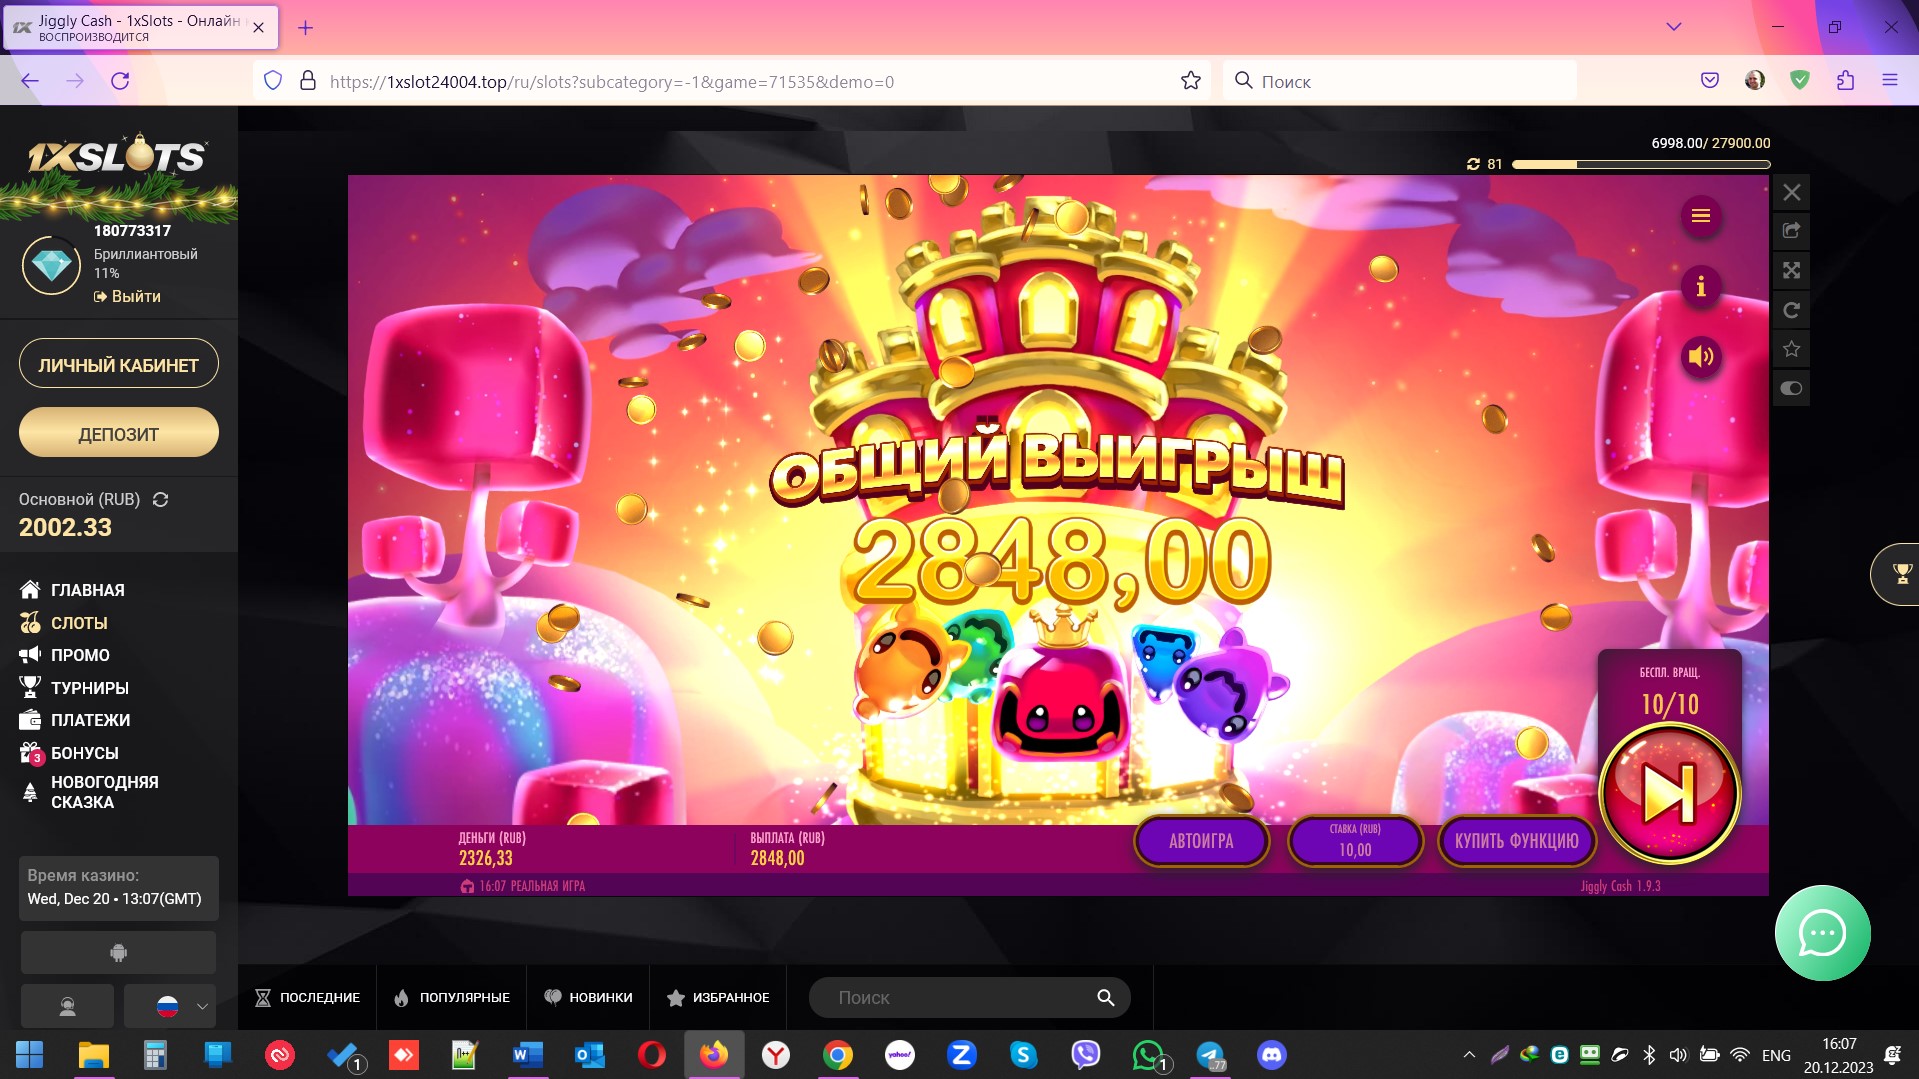Switch to ПОПУЛЯРНЫЕ games tab
The image size is (1919, 1079).
coord(451,997)
